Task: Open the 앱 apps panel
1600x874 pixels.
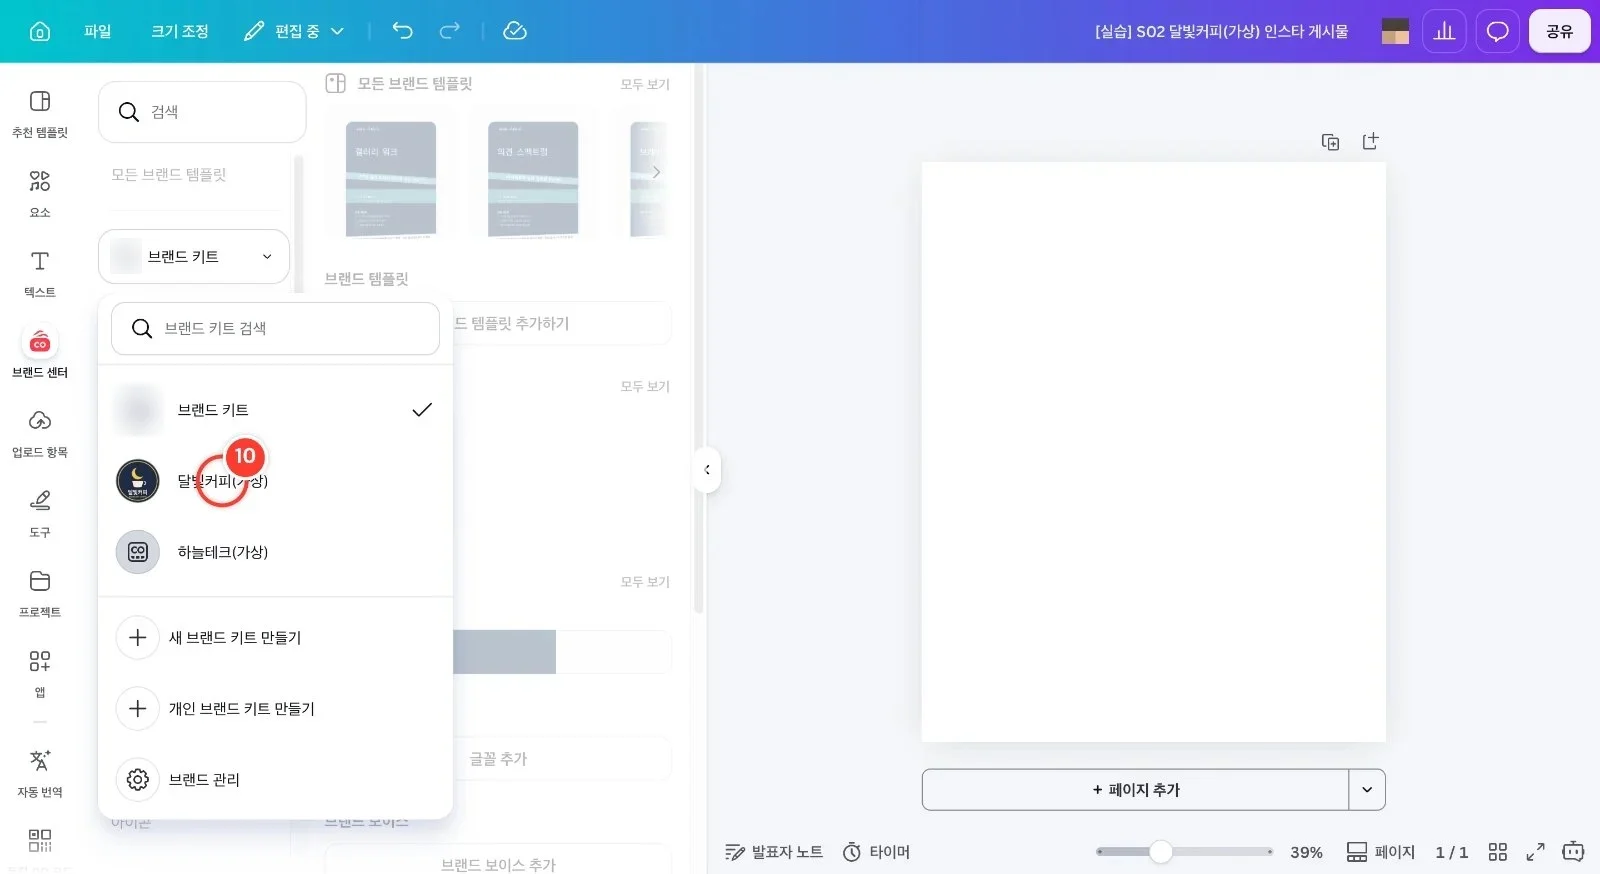Action: pyautogui.click(x=40, y=674)
